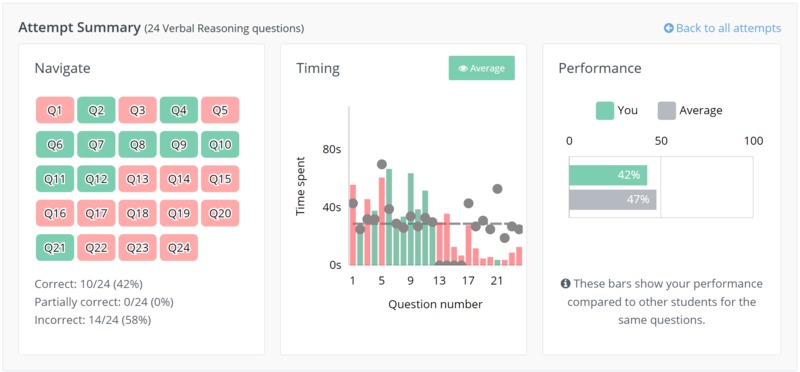Viewport: 800px width, 372px height.
Task: Go to question Q13
Action: (138, 179)
